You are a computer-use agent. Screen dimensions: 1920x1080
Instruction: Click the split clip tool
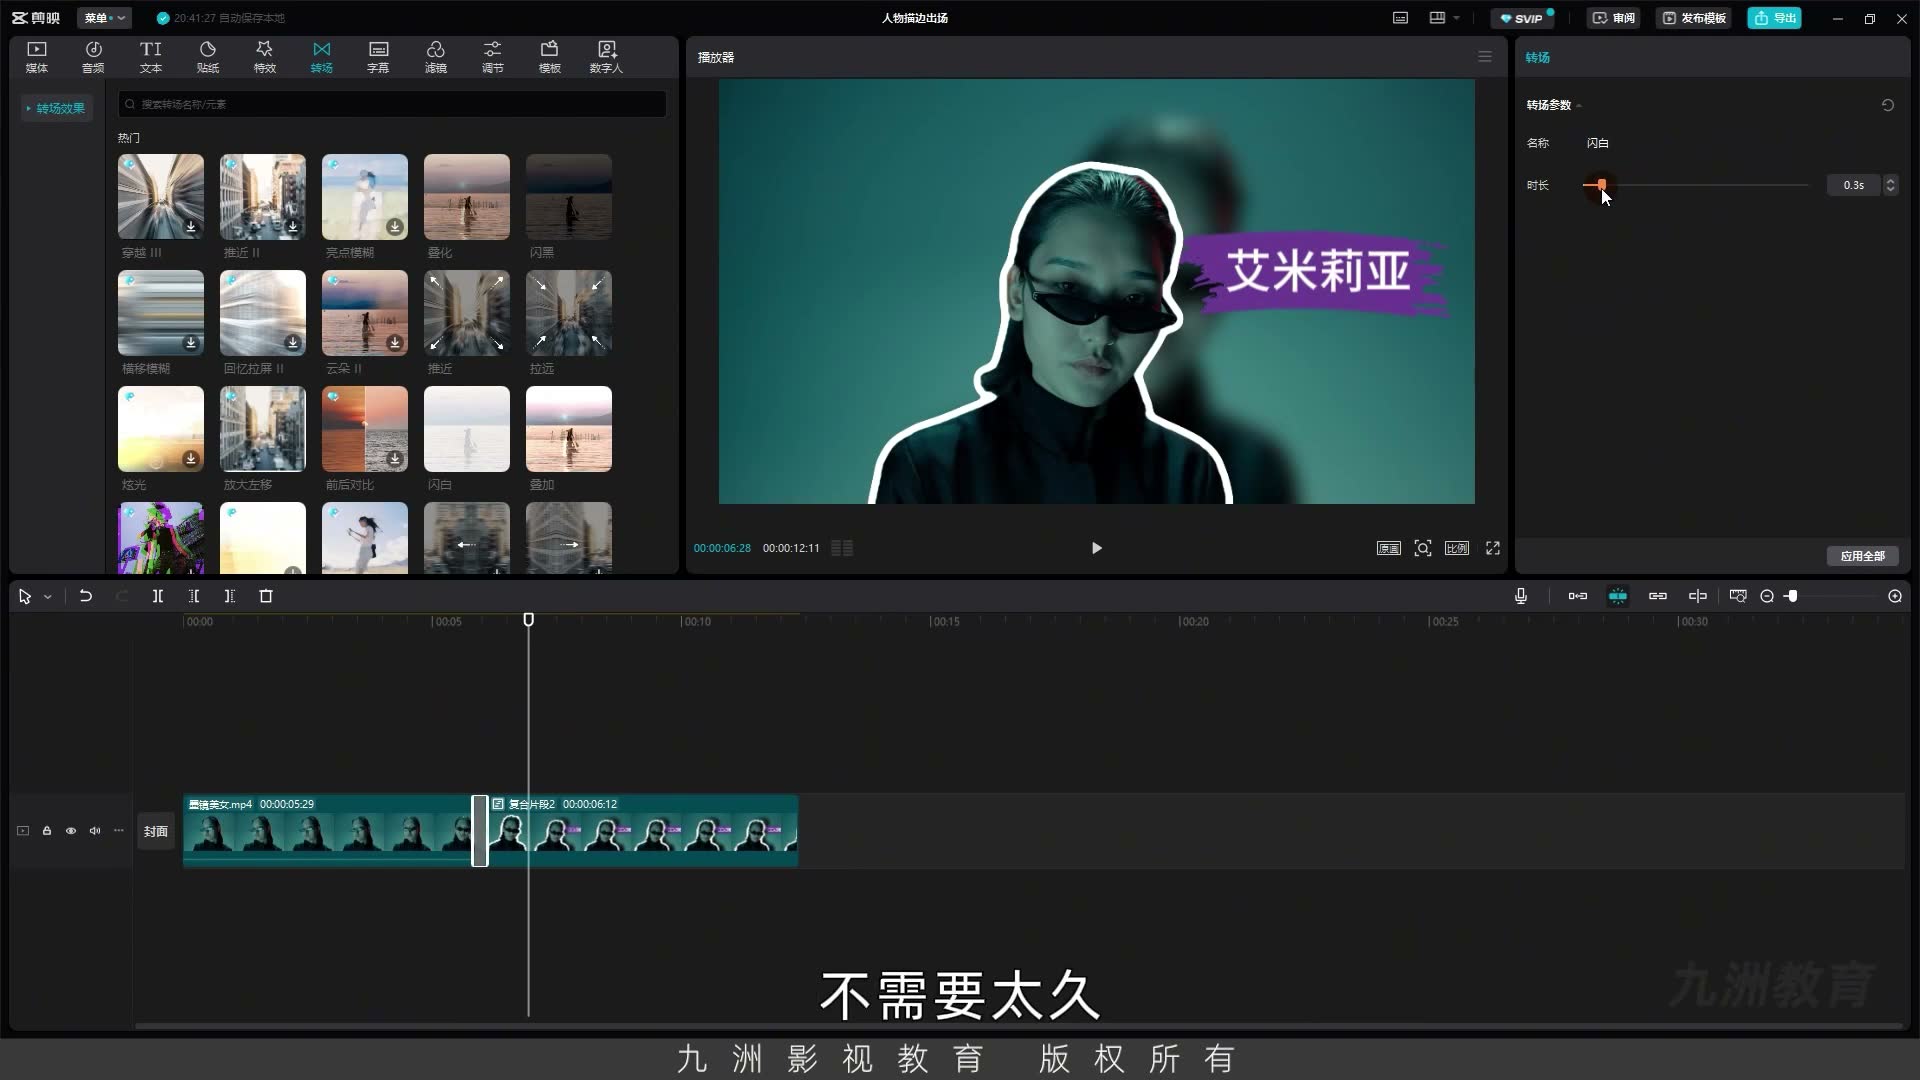pos(157,596)
